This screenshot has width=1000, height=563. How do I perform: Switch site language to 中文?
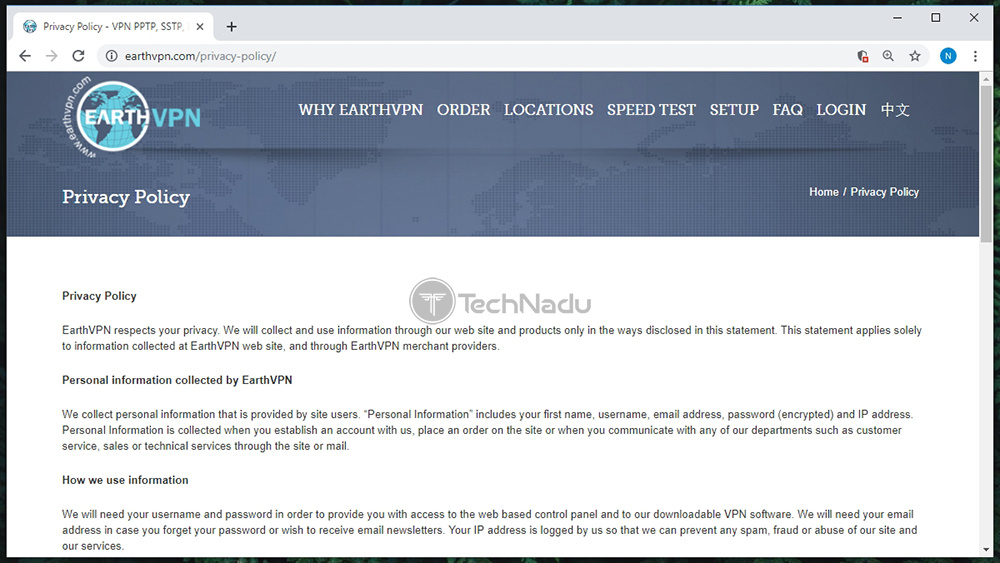[x=895, y=110]
